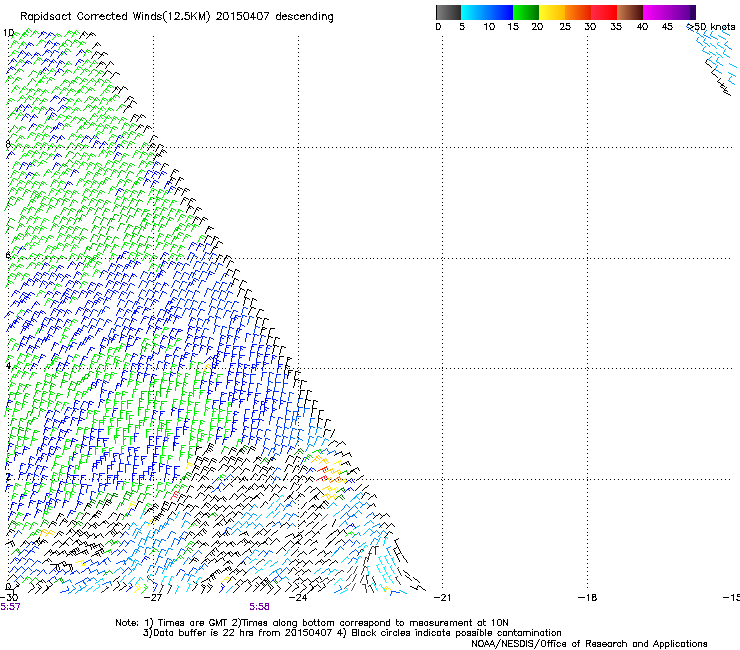Select the red 30-35 knots legend color
This screenshot has height=650, width=740.
coord(604,12)
